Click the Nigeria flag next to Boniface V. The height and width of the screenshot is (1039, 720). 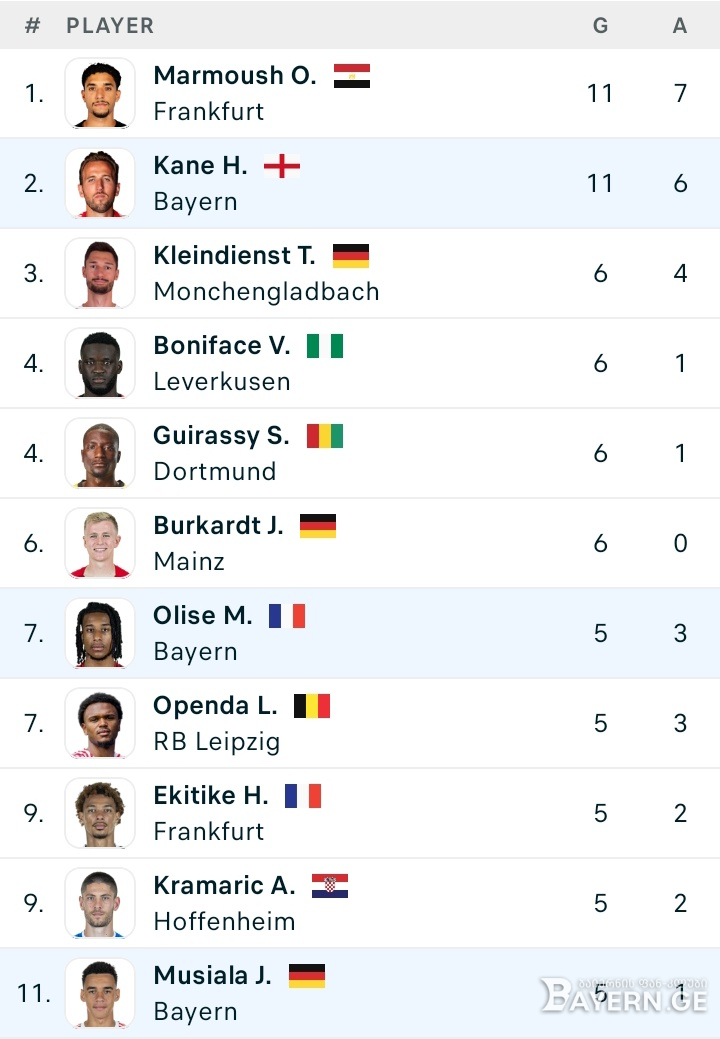[x=325, y=346]
